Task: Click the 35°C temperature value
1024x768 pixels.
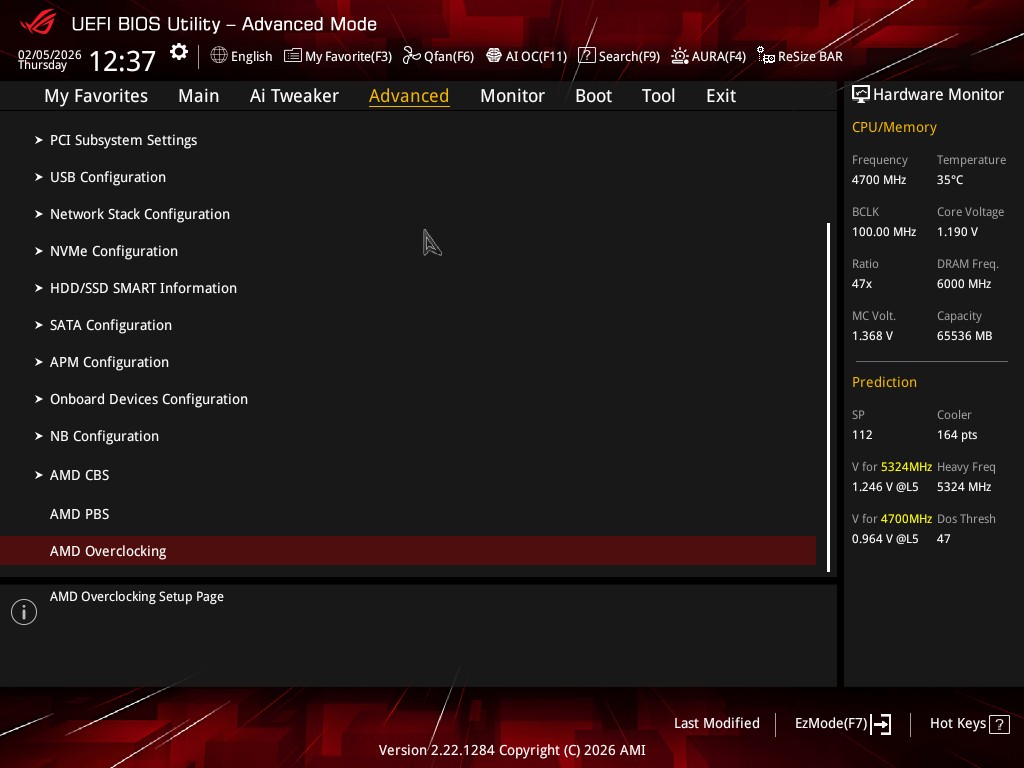Action: click(950, 180)
